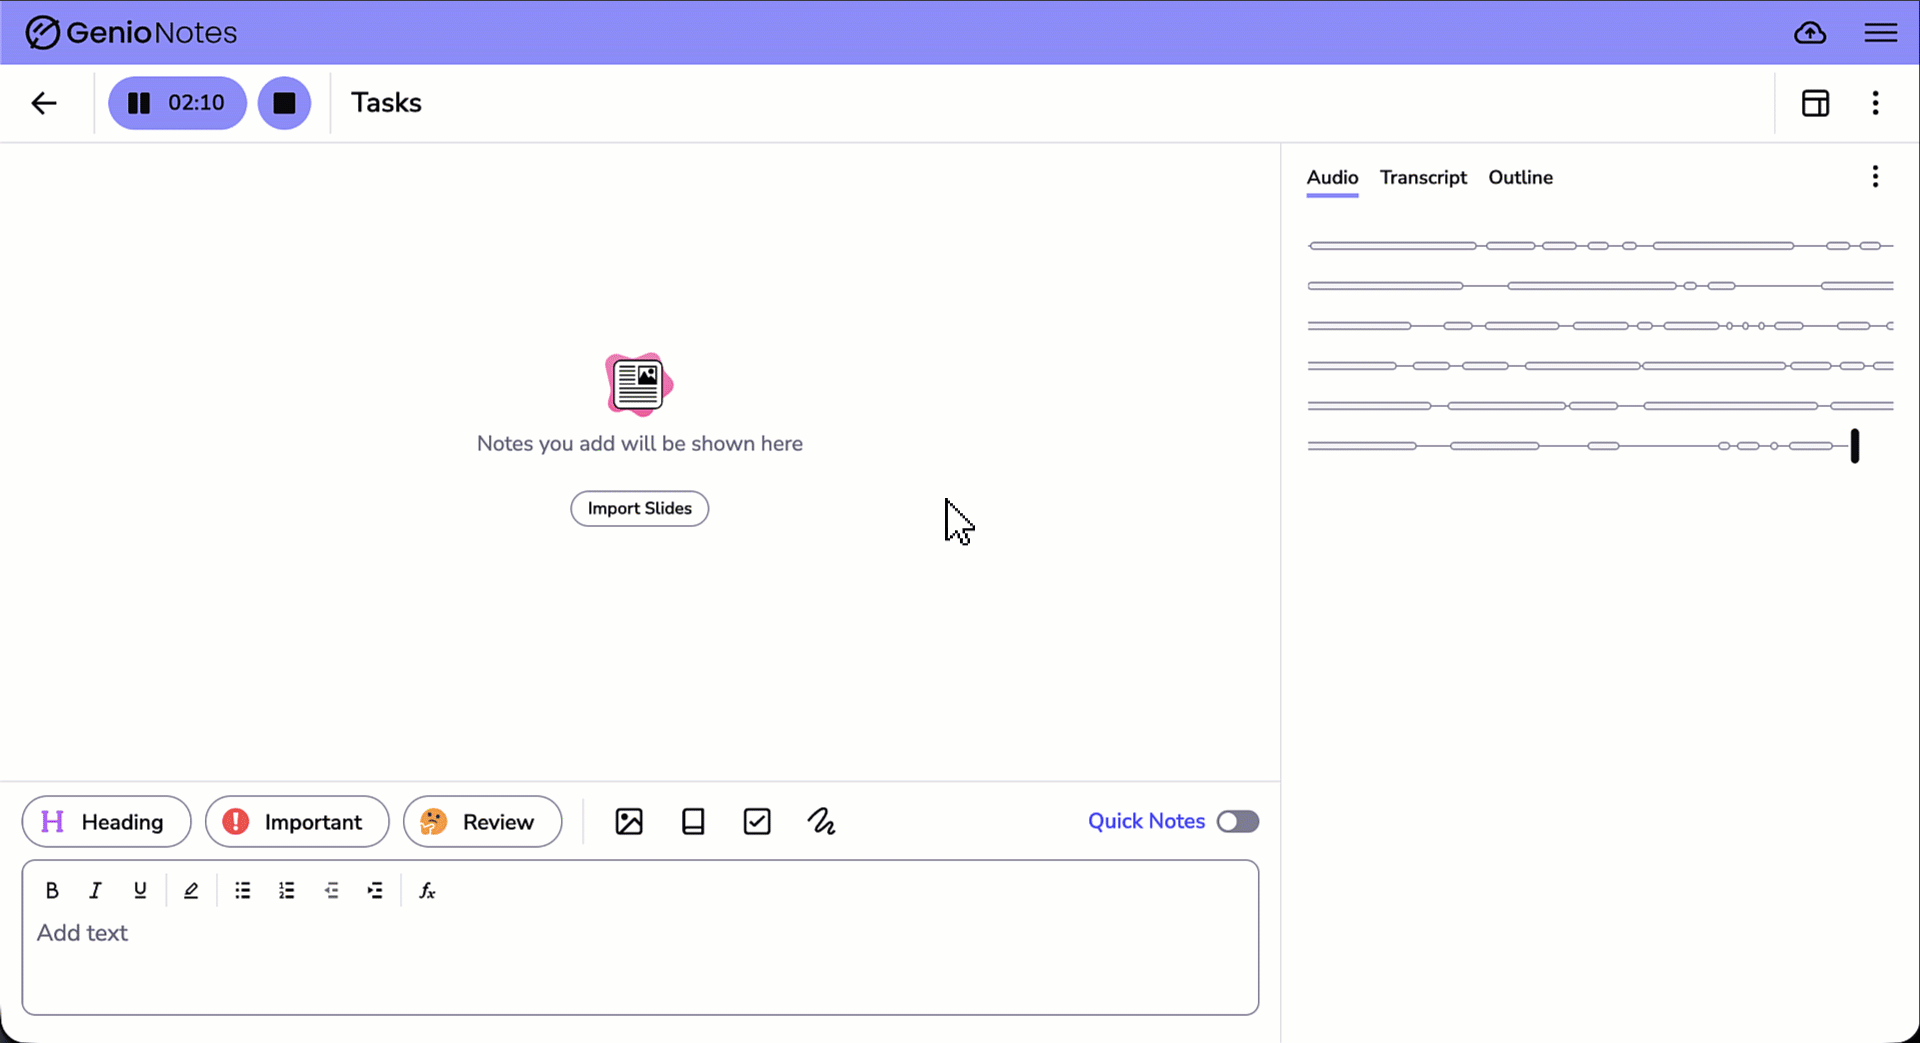
Task: Click the Import Slides button
Action: pos(640,509)
